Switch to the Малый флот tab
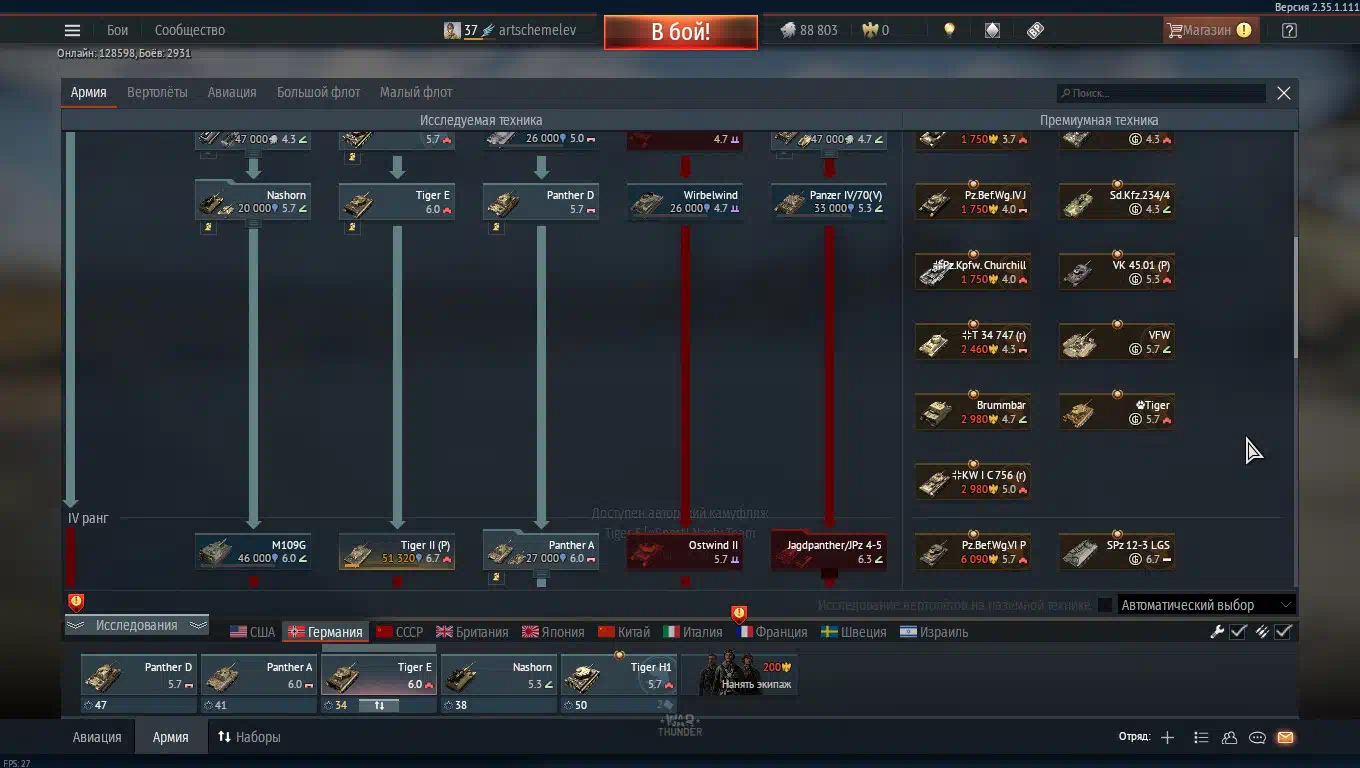Viewport: 1360px width, 768px height. click(416, 92)
